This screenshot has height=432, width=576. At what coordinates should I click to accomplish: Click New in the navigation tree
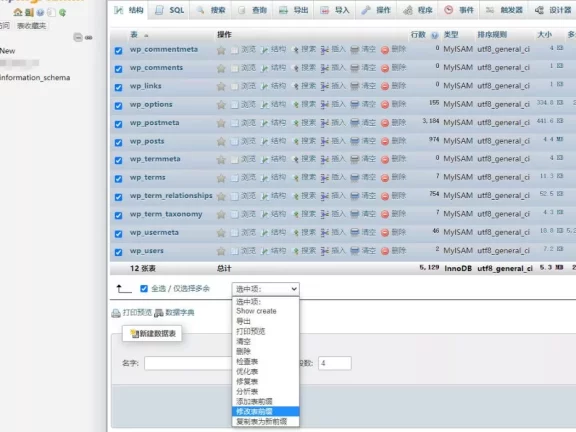(x=7, y=51)
